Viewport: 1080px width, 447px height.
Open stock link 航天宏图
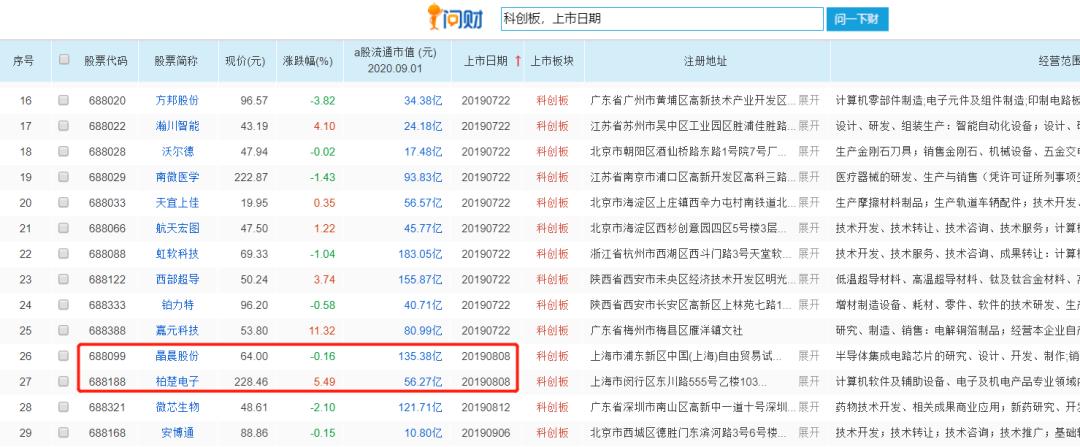[177, 229]
